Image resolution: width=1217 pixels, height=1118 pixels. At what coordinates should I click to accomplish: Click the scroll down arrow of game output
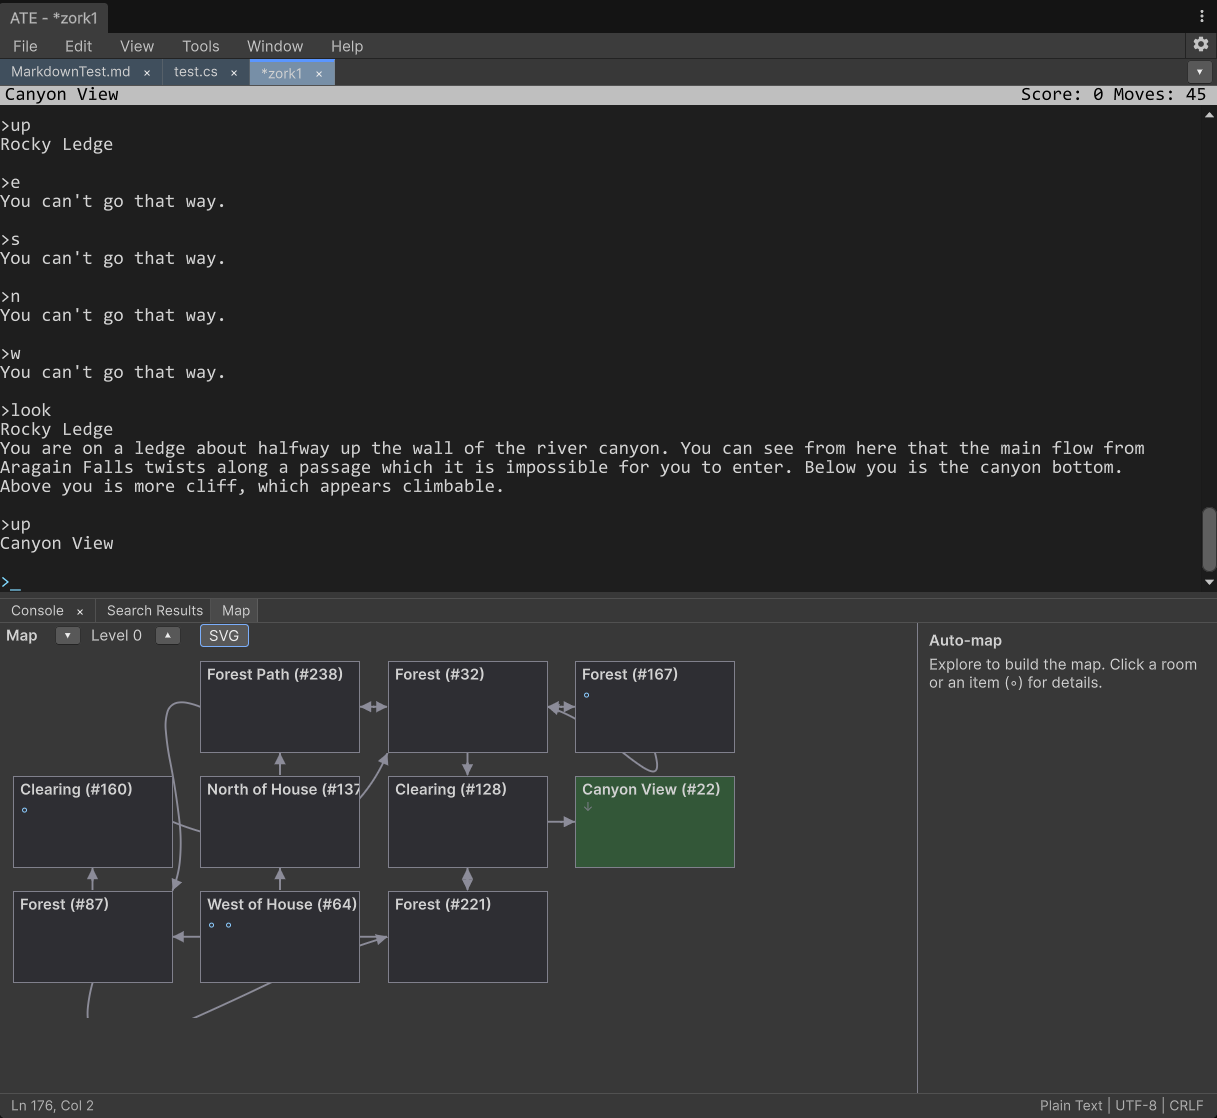tap(1209, 582)
